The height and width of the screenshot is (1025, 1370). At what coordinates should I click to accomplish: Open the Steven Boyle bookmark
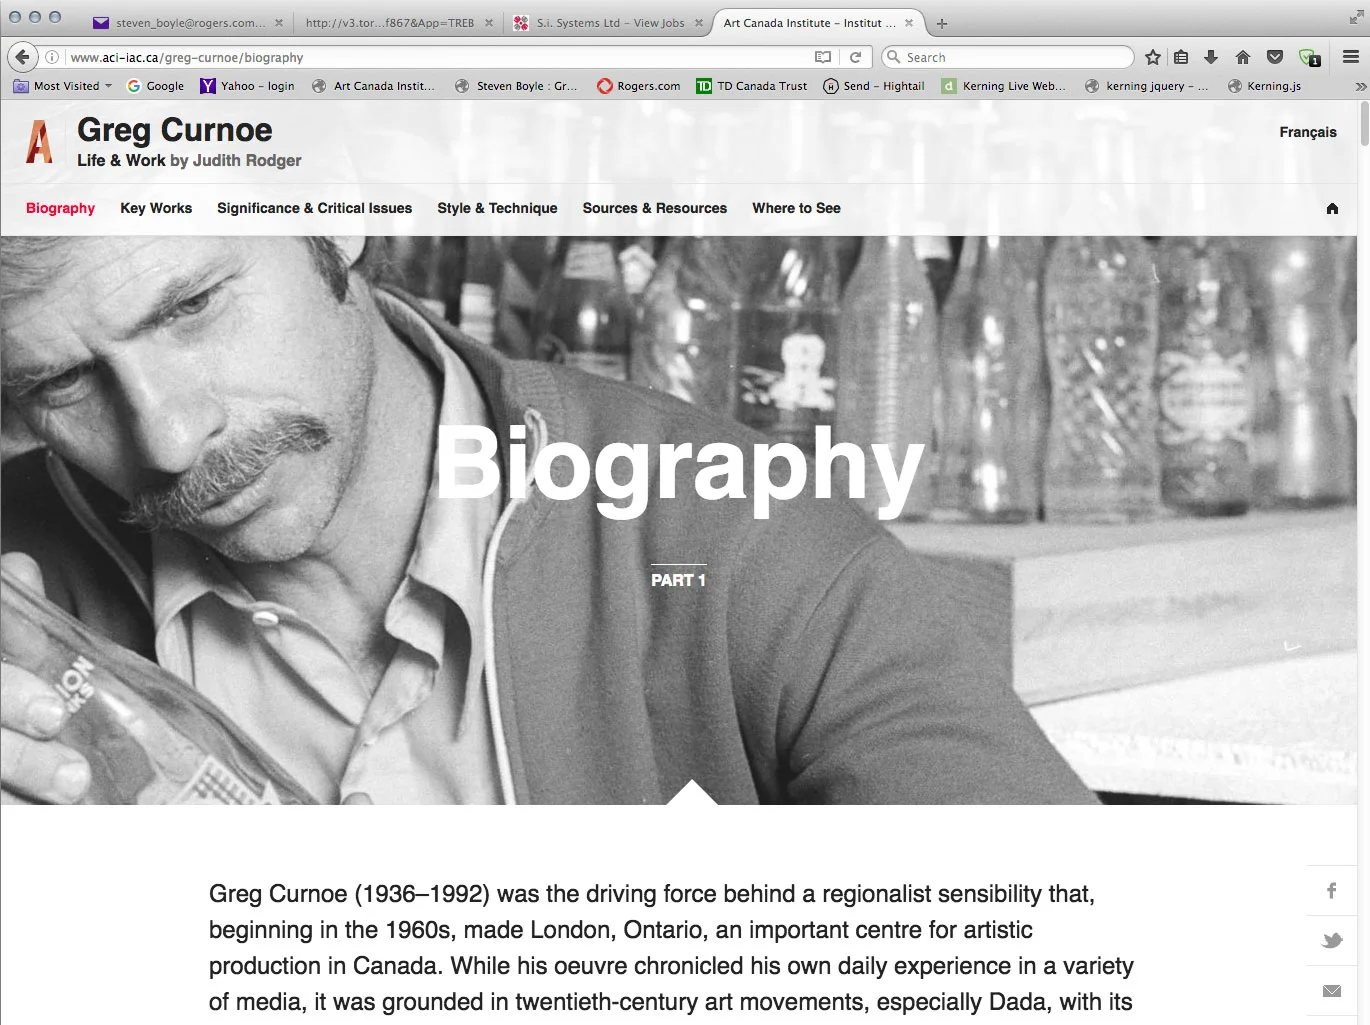[516, 86]
